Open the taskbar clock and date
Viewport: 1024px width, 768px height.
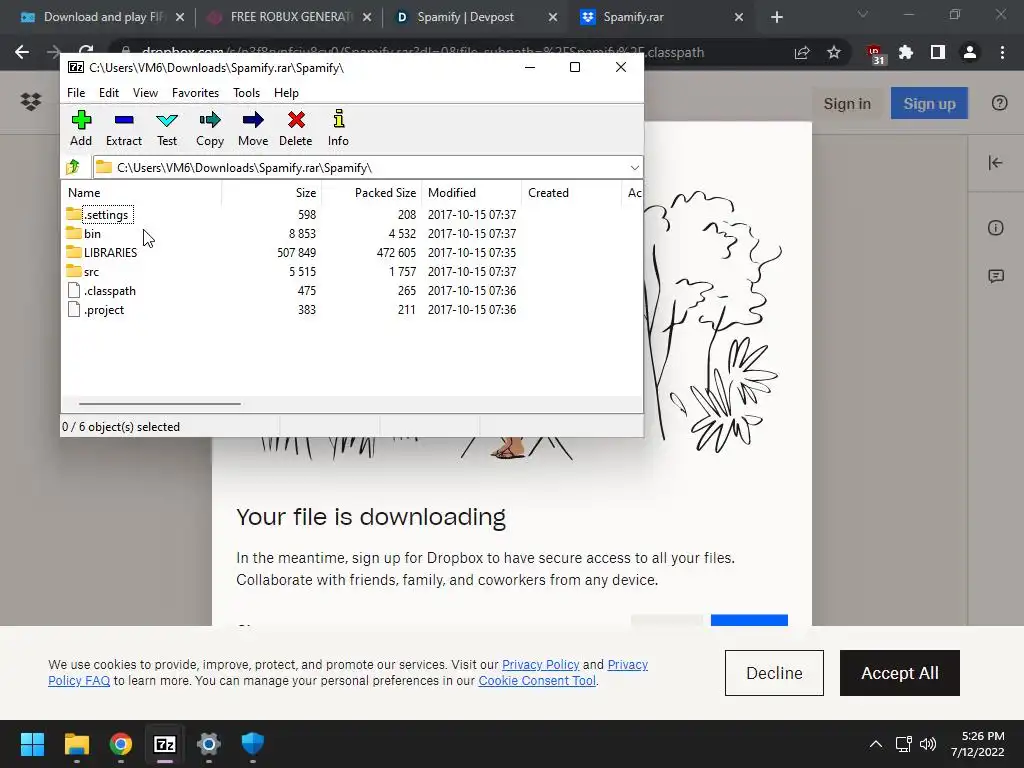(x=977, y=744)
